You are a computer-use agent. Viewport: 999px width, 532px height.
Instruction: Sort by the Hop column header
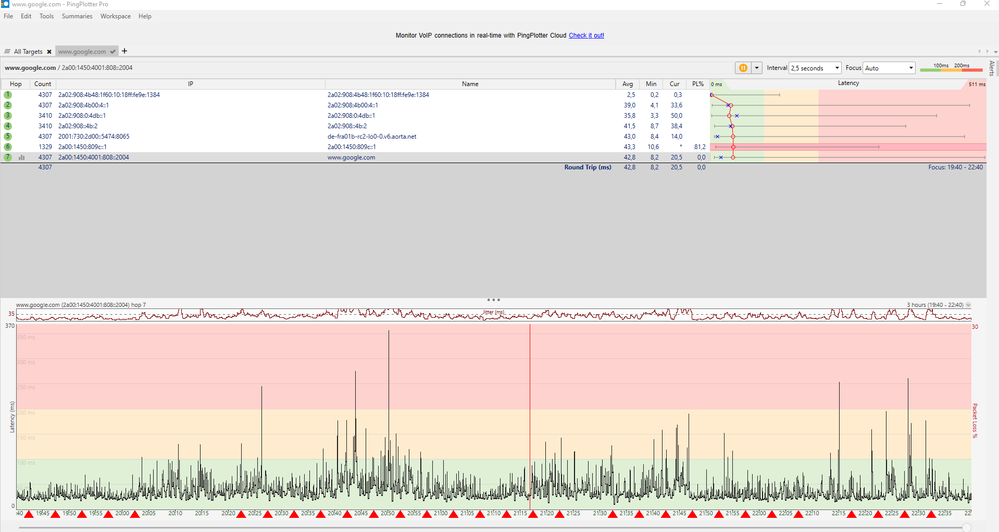coord(15,84)
